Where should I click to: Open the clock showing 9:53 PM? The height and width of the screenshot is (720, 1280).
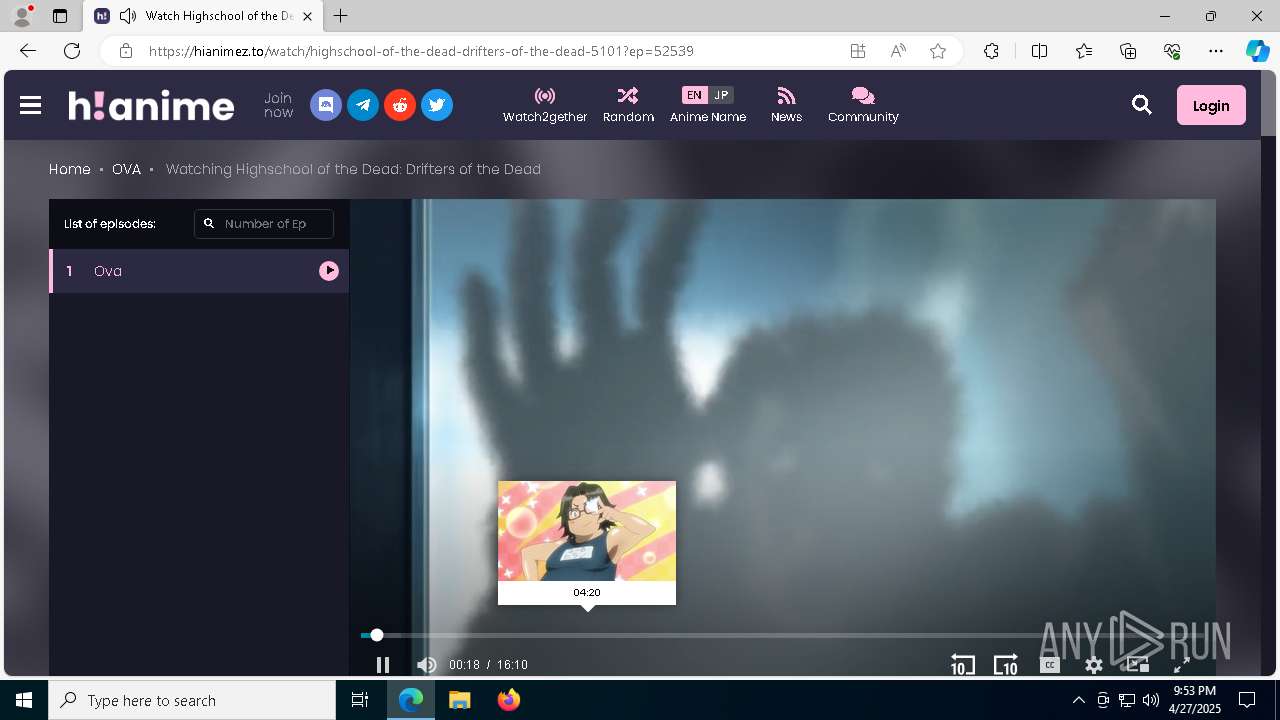tap(1195, 700)
